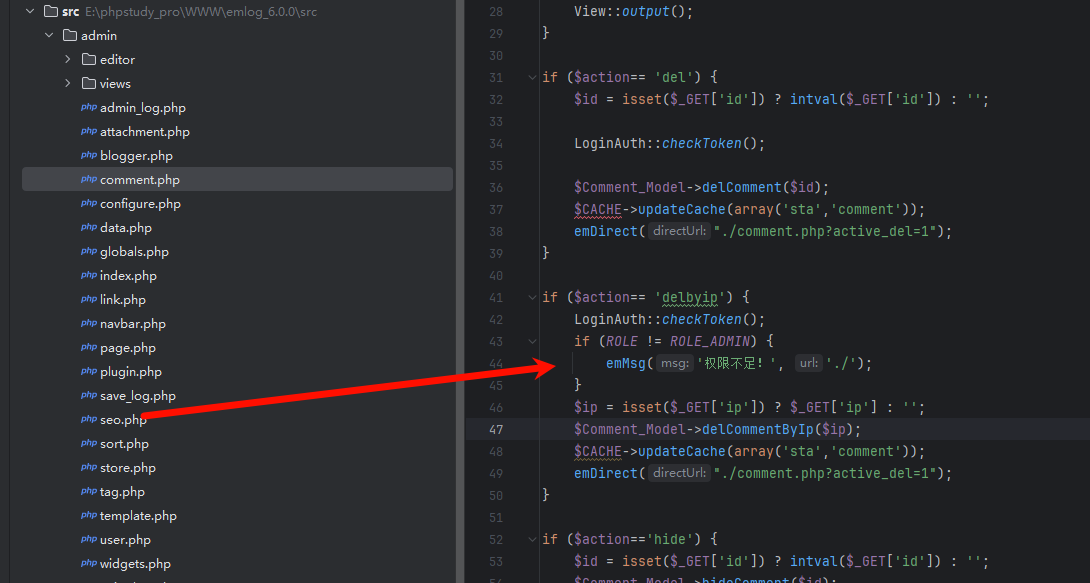The image size is (1090, 583).
Task: Click the editor folder icon
Action: point(89,60)
